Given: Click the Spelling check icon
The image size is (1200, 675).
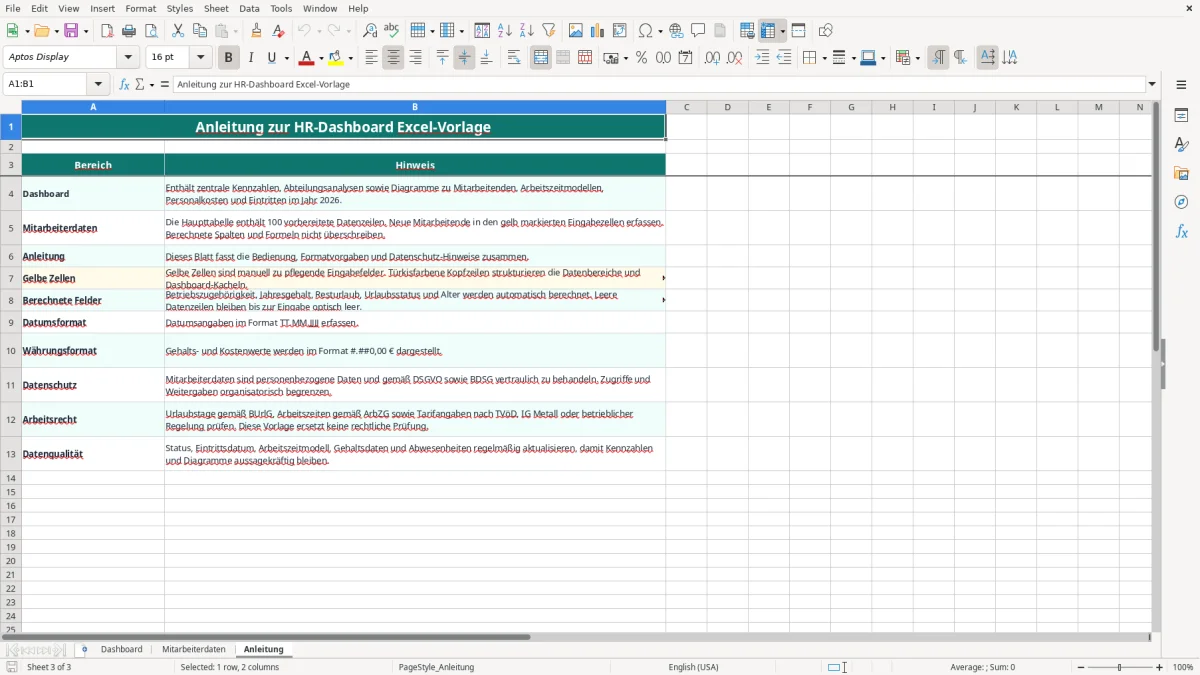Looking at the screenshot, I should point(392,31).
